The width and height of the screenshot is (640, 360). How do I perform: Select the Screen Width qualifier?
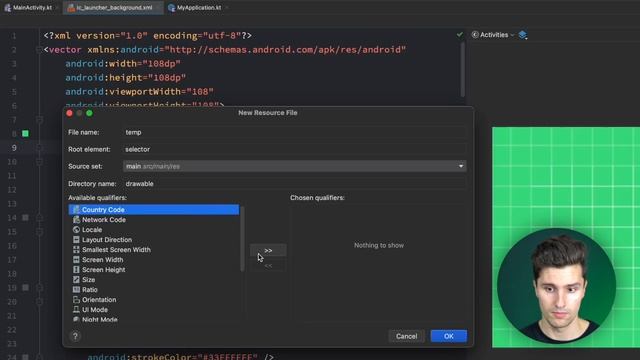click(x=154, y=260)
